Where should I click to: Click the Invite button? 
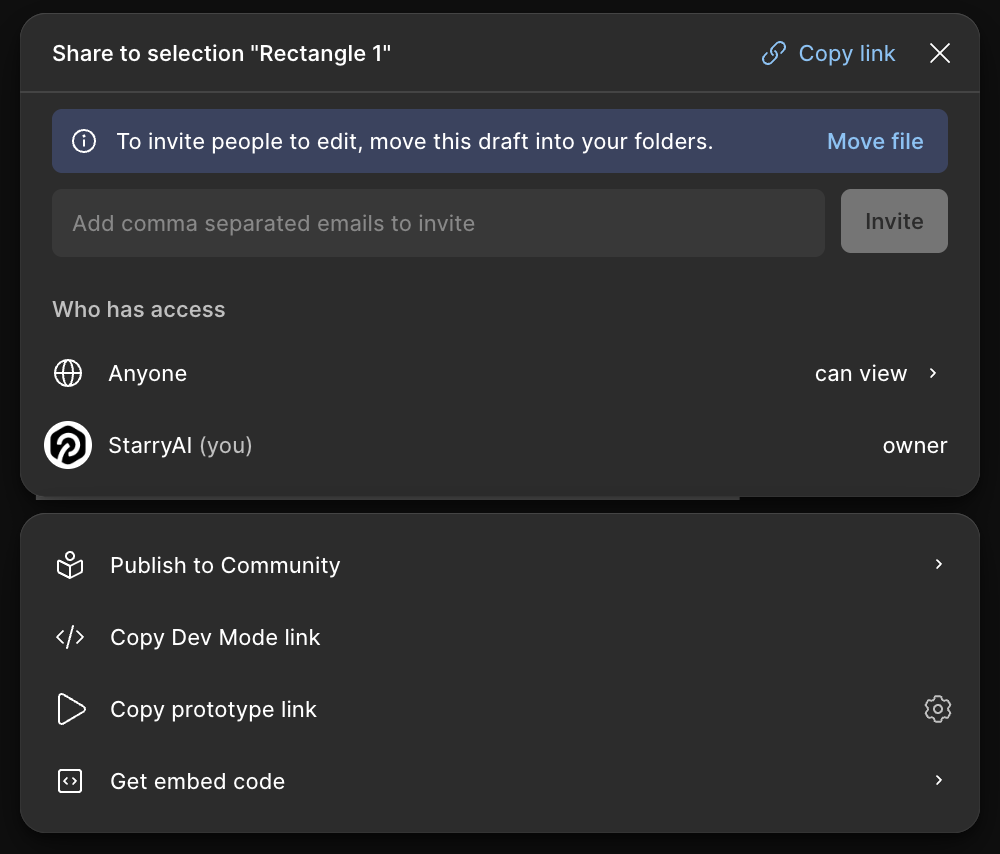(x=893, y=221)
